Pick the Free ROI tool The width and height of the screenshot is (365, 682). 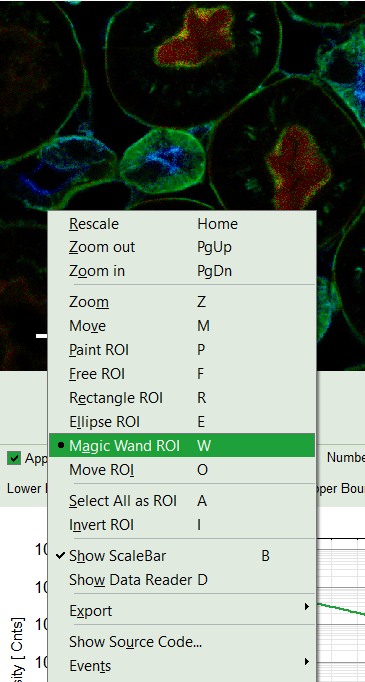click(182, 374)
